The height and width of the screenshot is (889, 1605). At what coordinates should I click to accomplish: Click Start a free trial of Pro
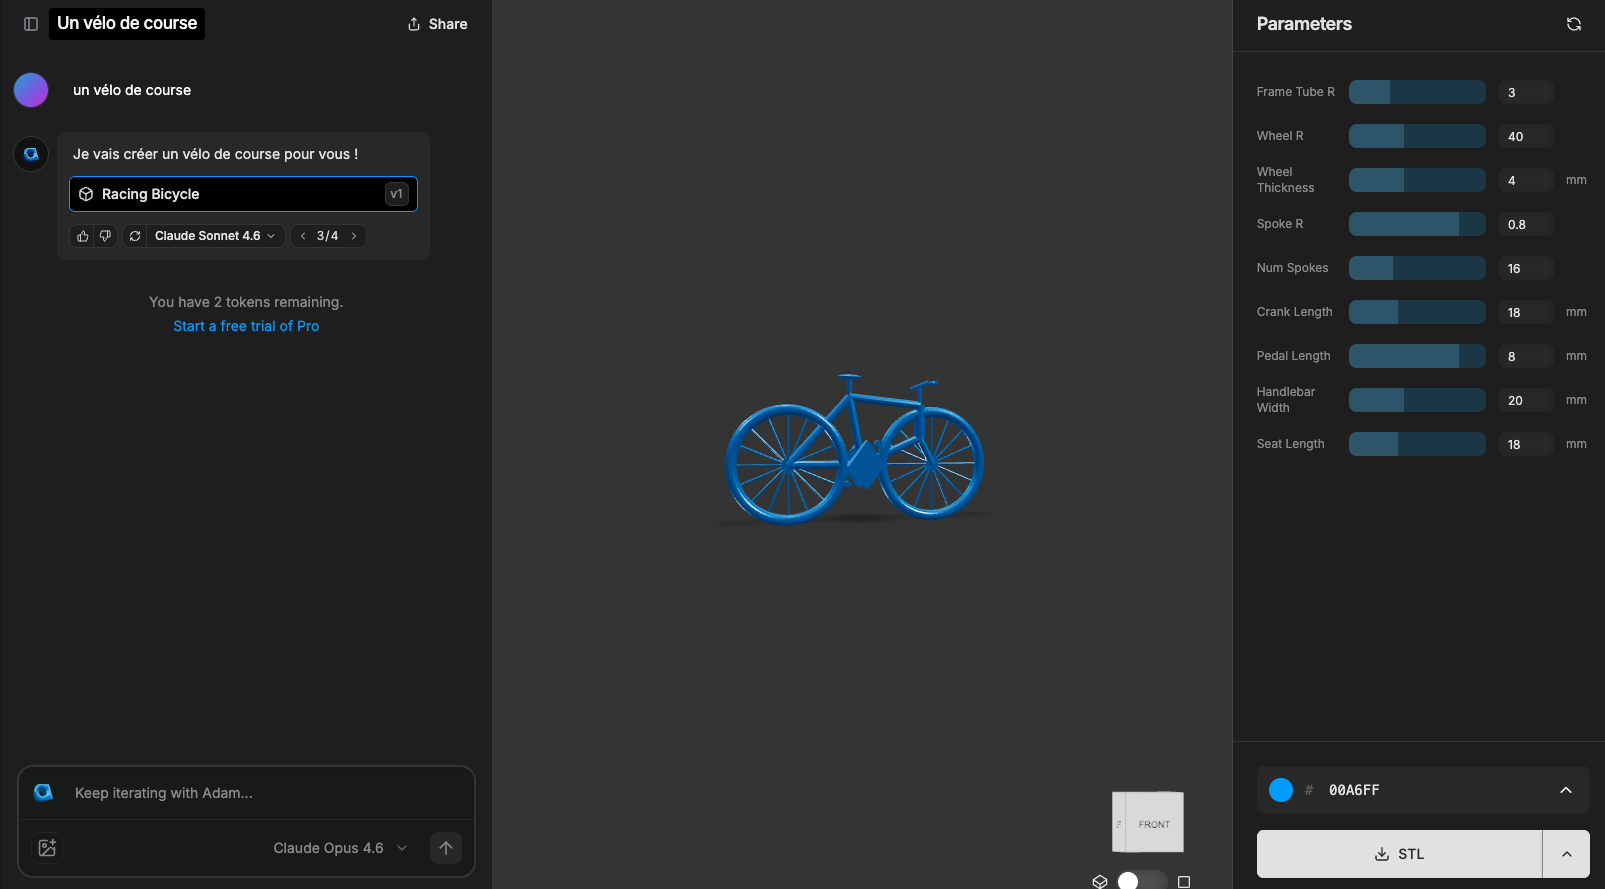[x=246, y=326]
